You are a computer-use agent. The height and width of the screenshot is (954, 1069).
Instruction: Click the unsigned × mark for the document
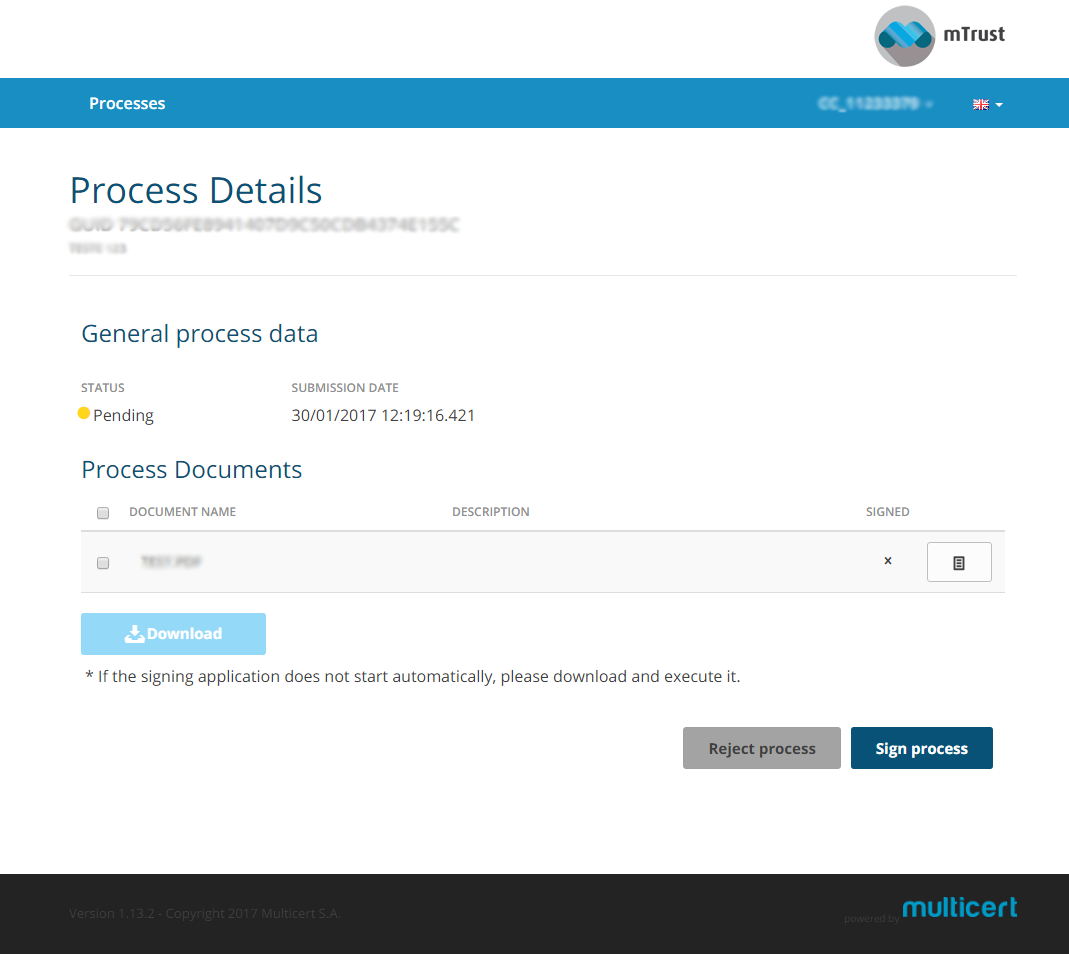pyautogui.click(x=887, y=561)
